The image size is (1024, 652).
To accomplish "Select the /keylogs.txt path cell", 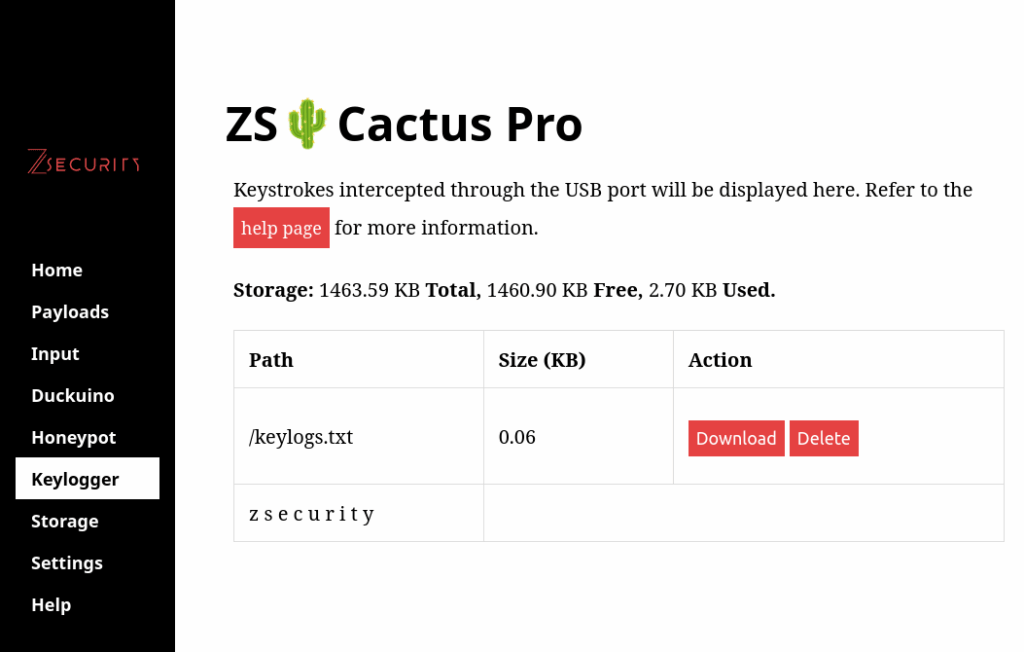I will point(301,437).
